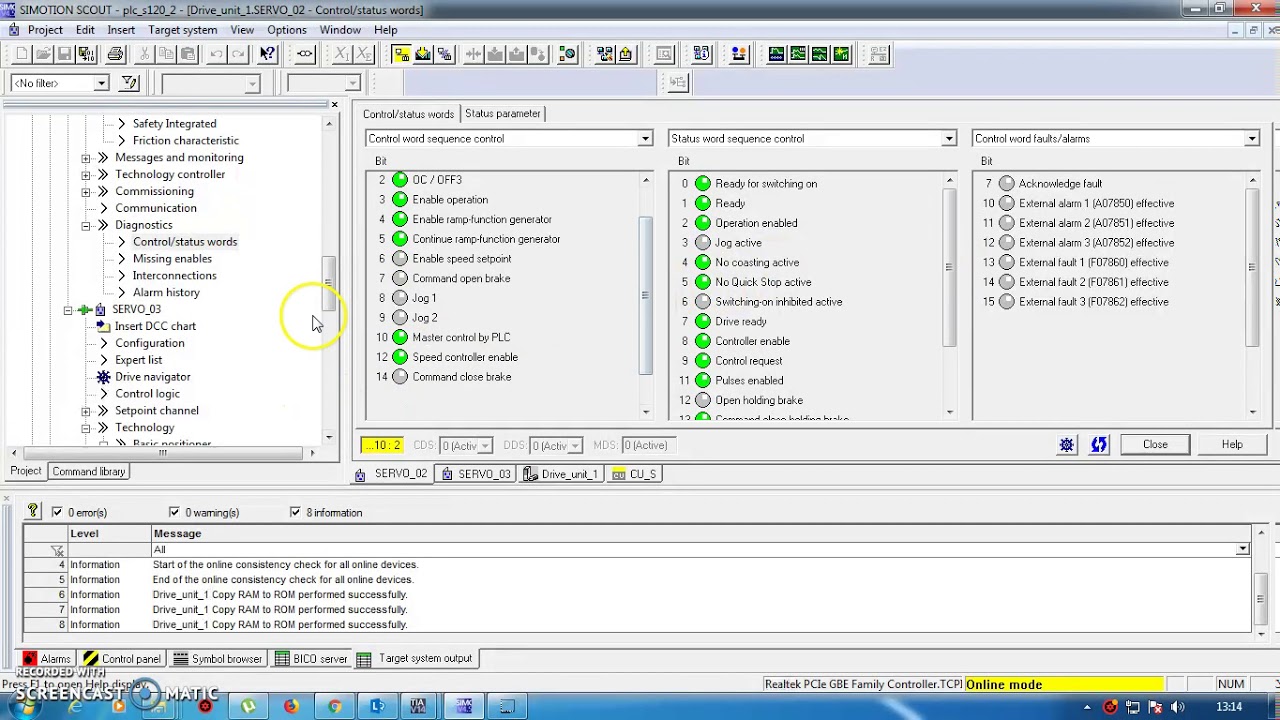Click Drive navigator in project tree
Viewport: 1280px width, 720px height.
(x=152, y=377)
